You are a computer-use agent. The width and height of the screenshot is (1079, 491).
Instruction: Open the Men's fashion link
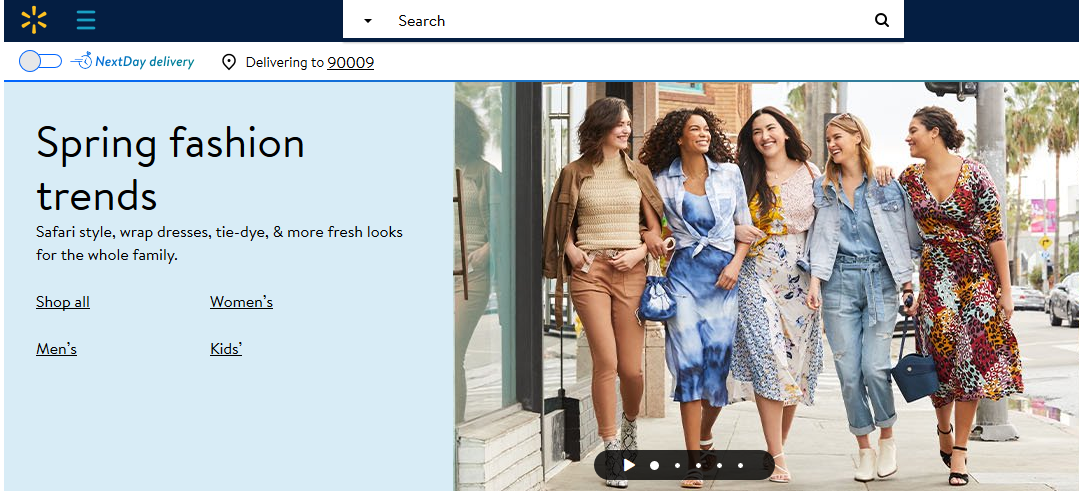pos(56,349)
